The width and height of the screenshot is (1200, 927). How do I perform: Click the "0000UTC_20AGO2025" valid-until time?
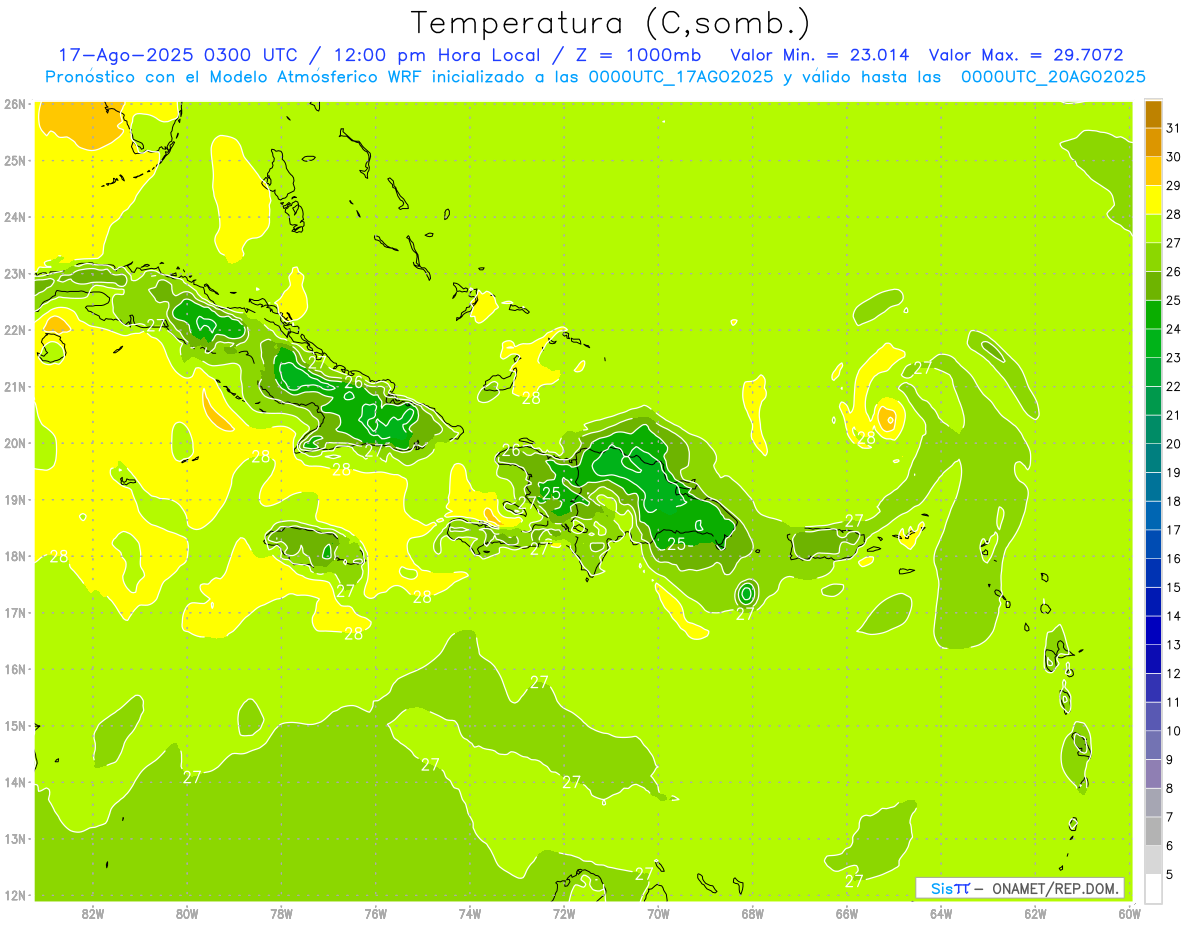1053,76
